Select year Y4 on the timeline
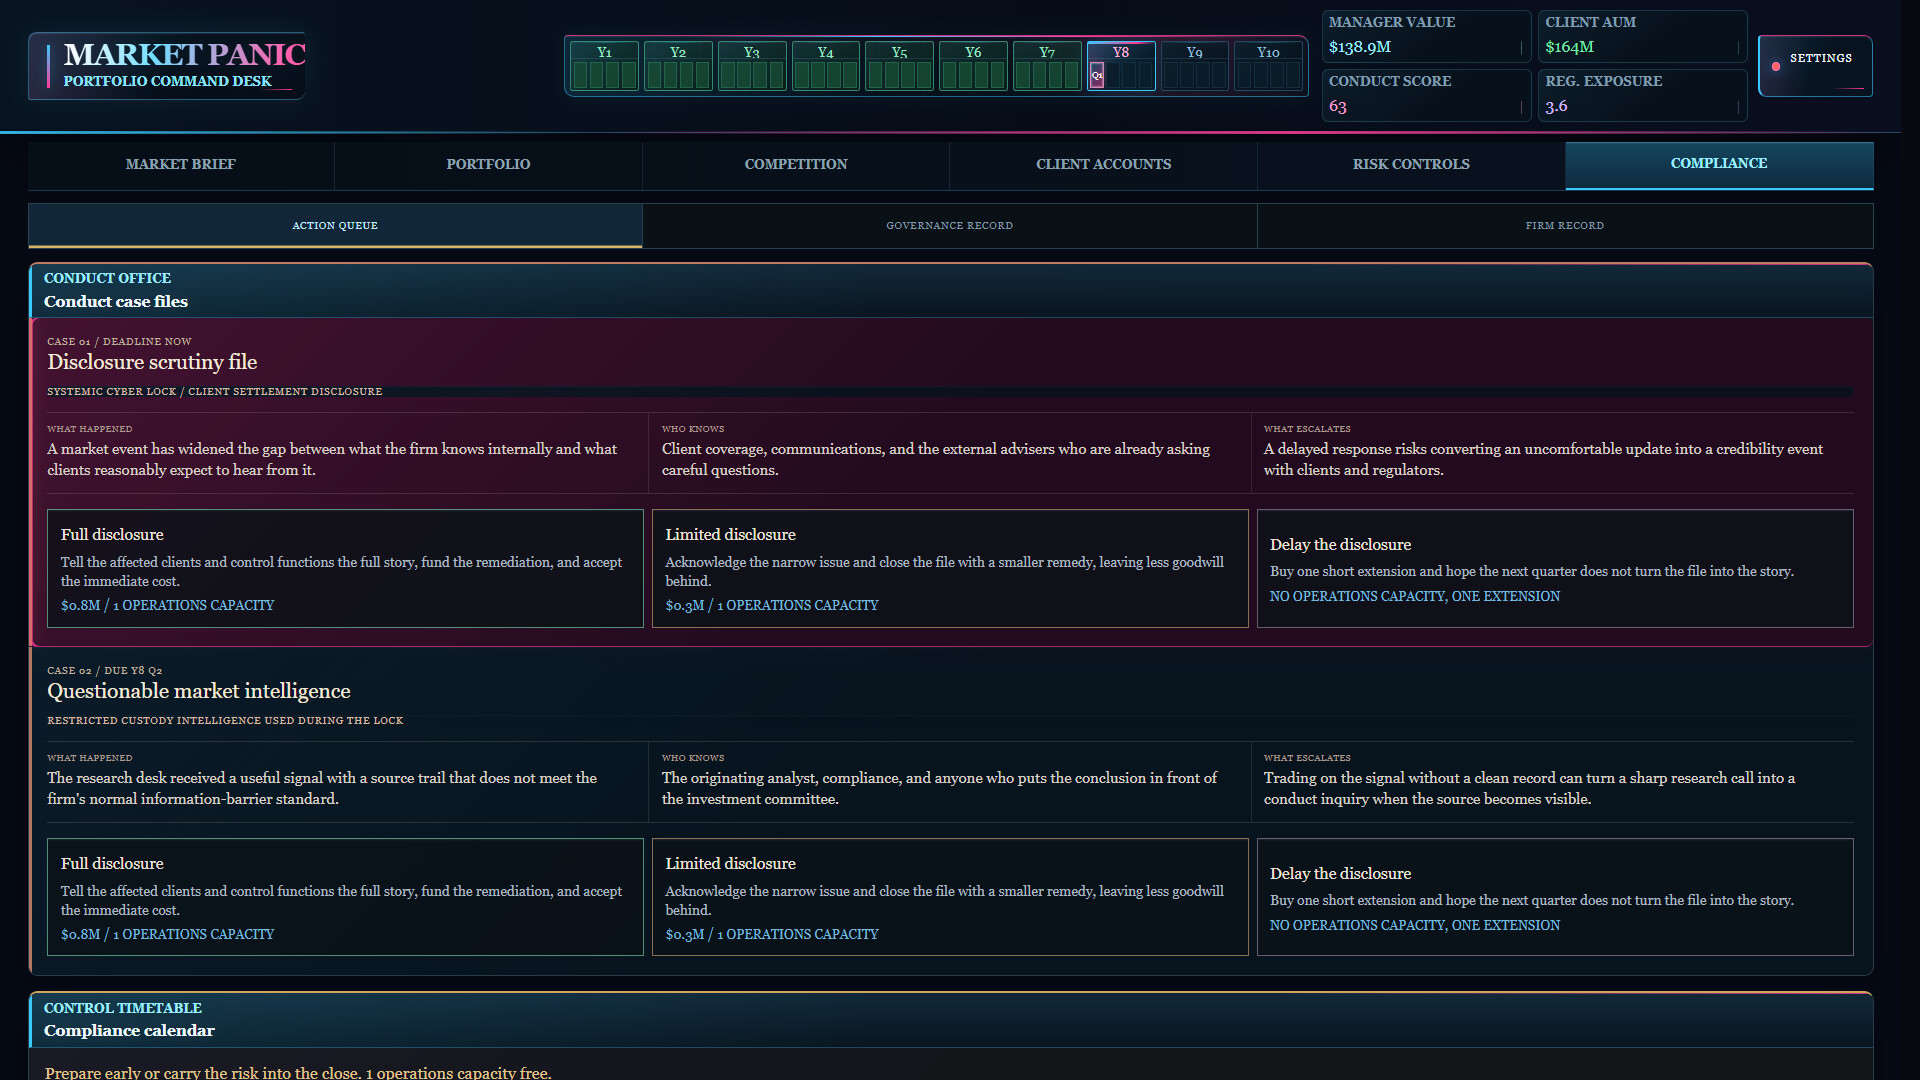 pos(825,66)
